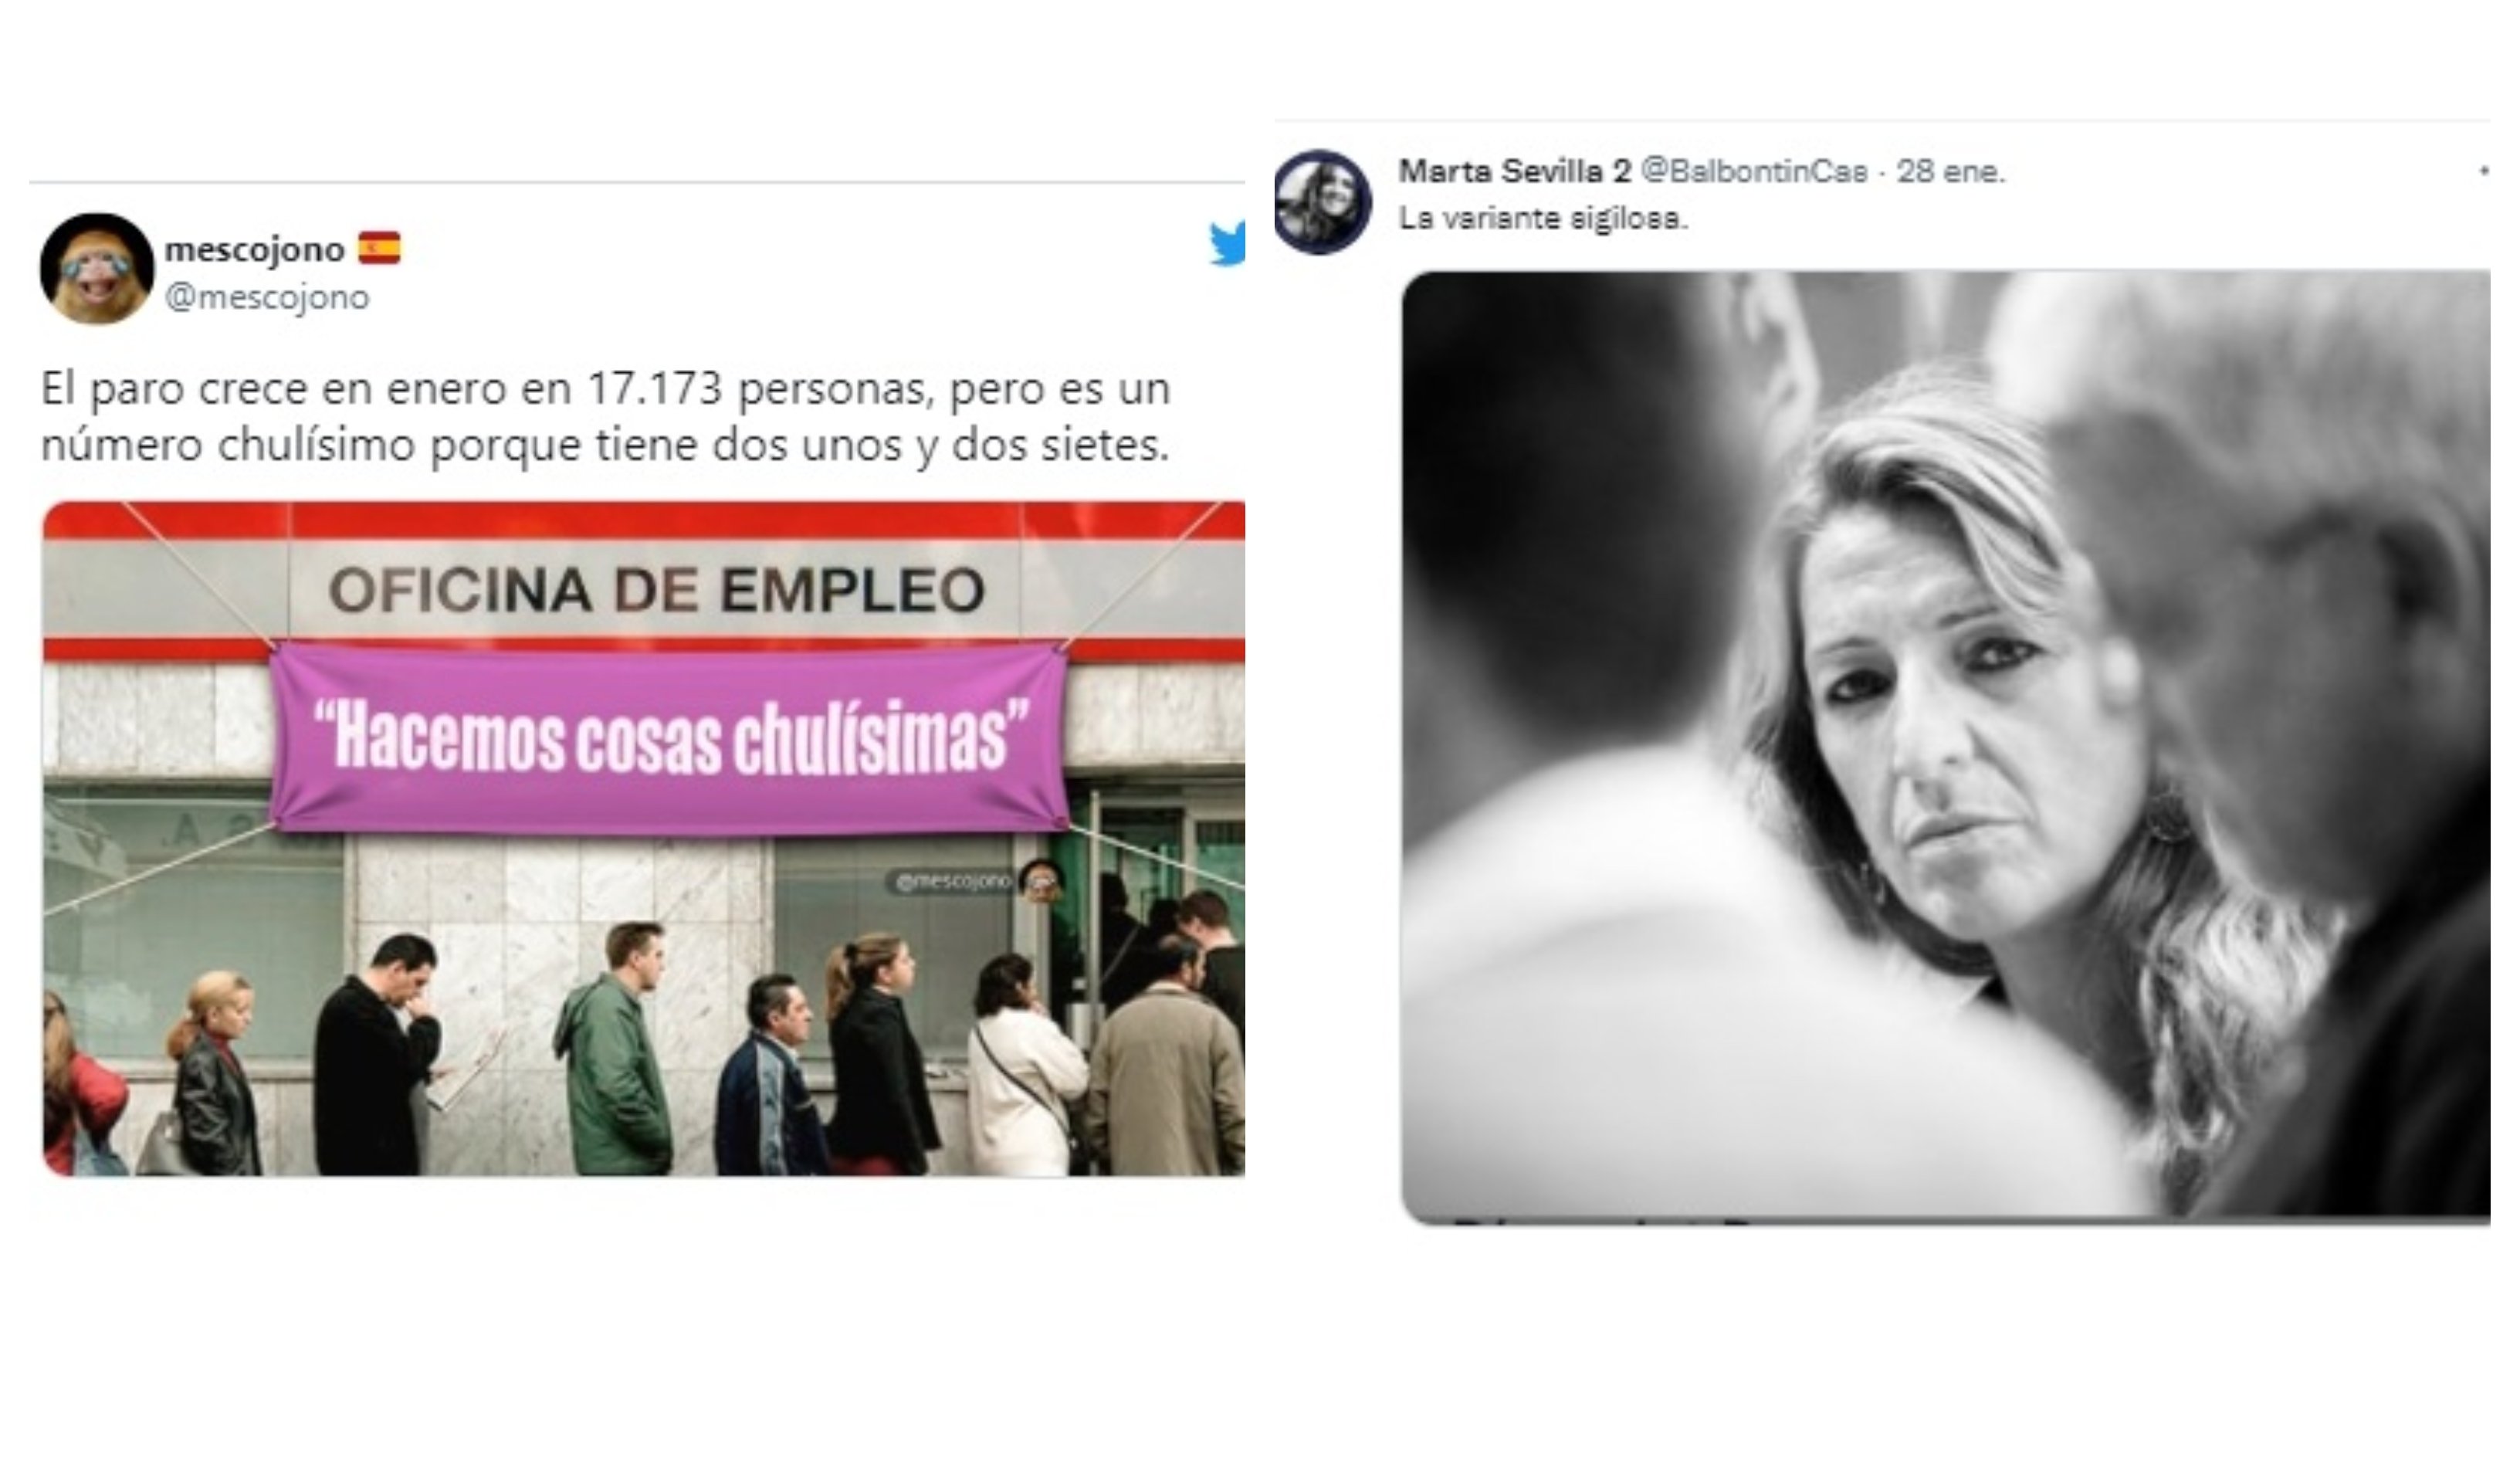The height and width of the screenshot is (1464, 2520).
Task: Click the tweet text about 17.173 personas
Action: [x=605, y=416]
